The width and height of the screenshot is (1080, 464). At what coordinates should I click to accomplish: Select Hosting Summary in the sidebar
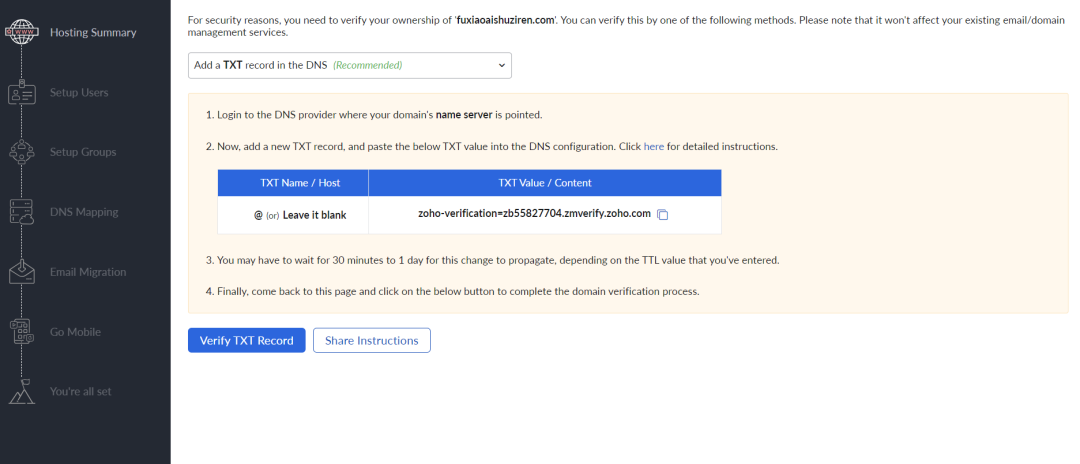[93, 32]
